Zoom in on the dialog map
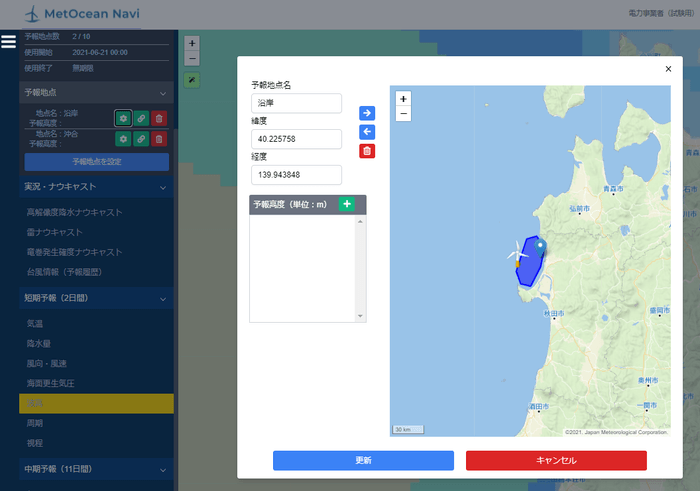Image resolution: width=700 pixels, height=491 pixels. 403,99
